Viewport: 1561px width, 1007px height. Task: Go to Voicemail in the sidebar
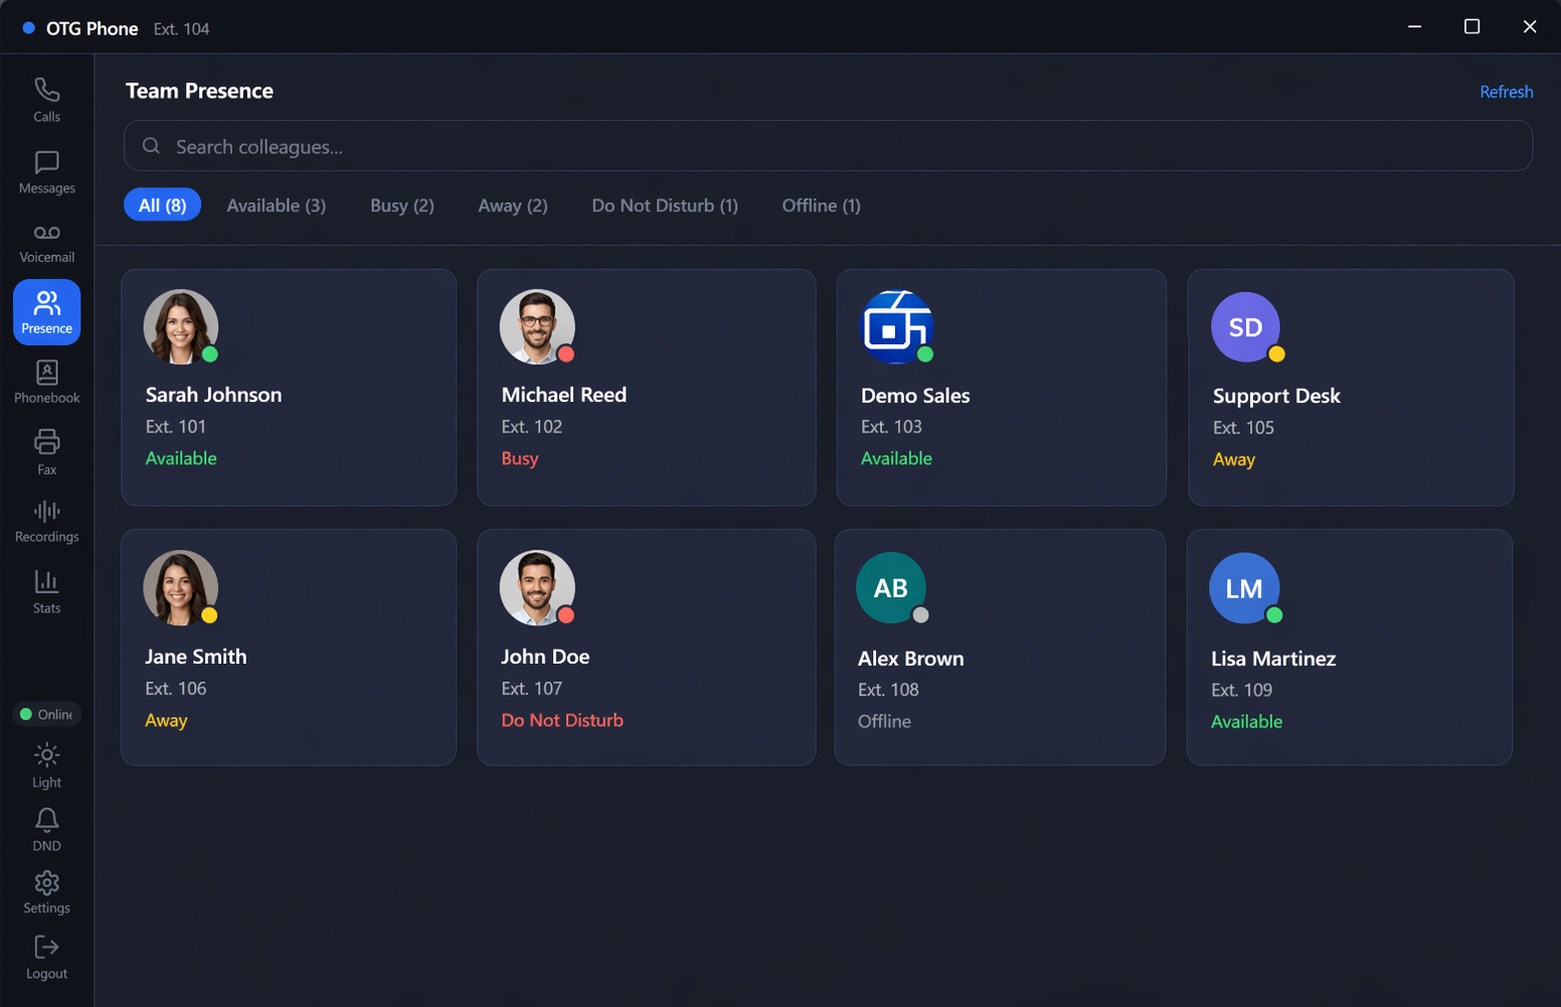(x=46, y=243)
